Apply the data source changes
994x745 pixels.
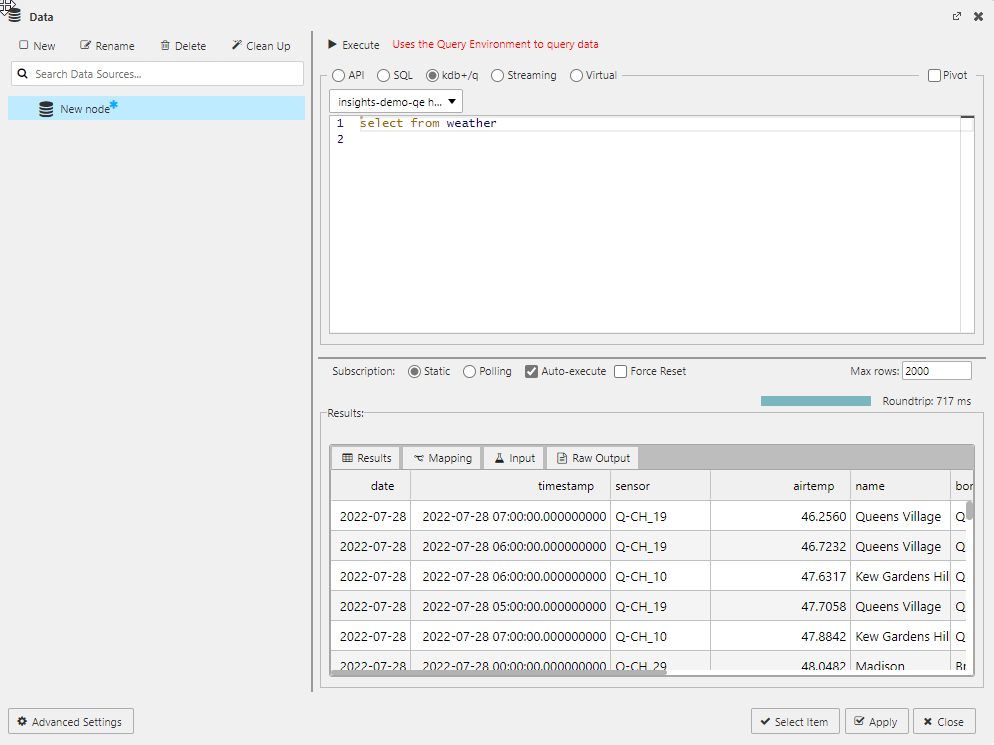coord(877,721)
